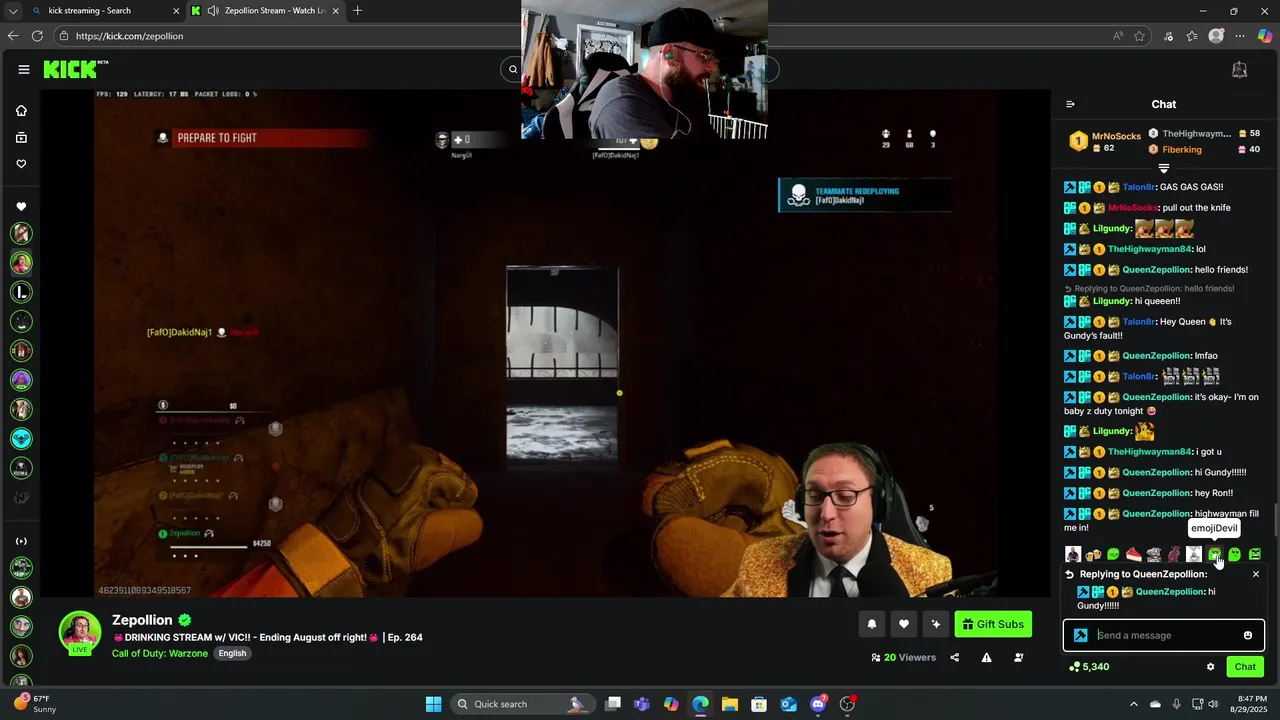Open the tab actions dropdown
The height and width of the screenshot is (720, 1280).
click(13, 11)
